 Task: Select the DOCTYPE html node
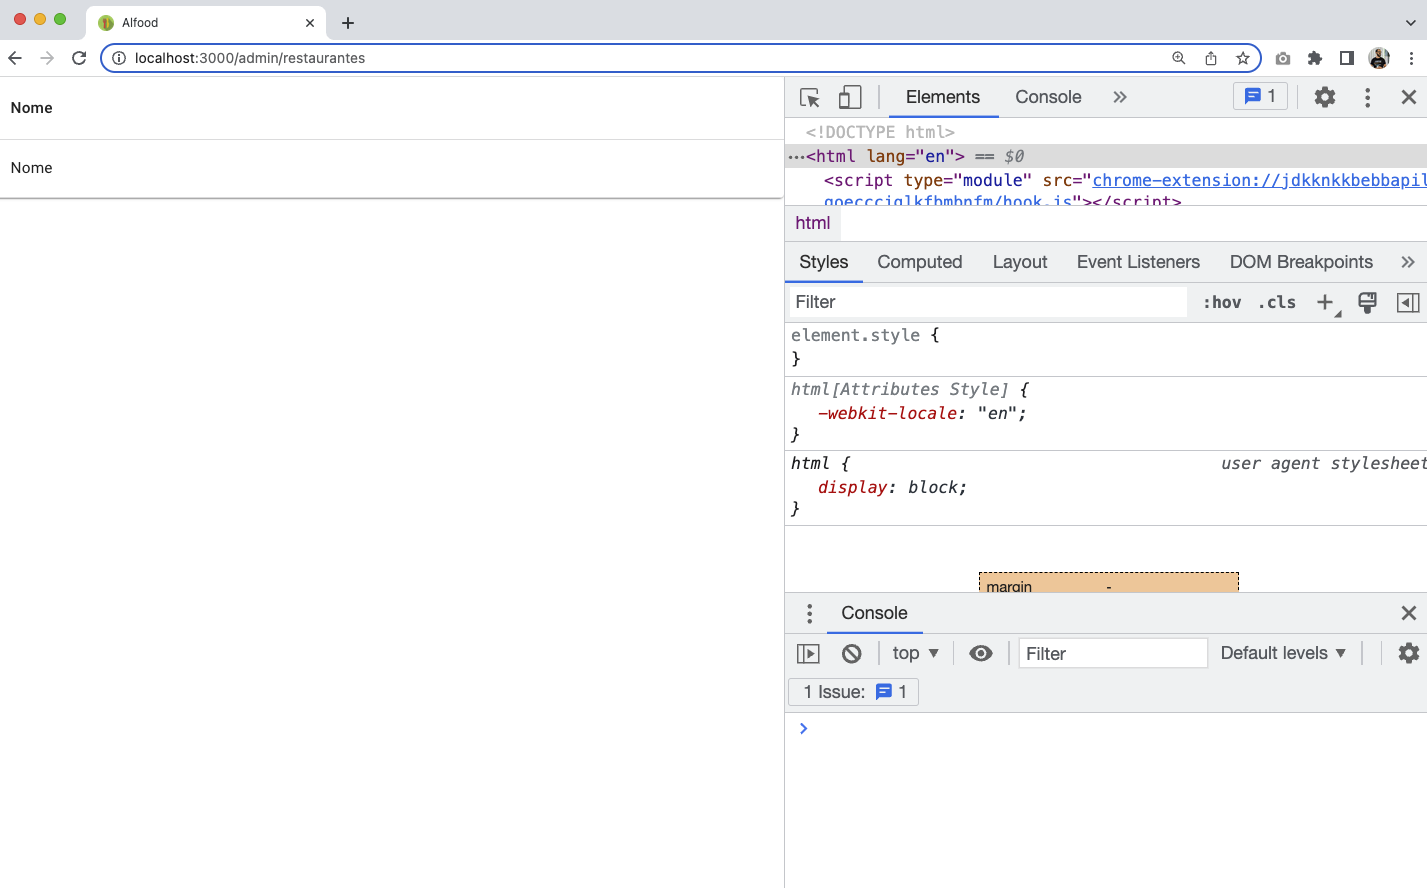(880, 132)
